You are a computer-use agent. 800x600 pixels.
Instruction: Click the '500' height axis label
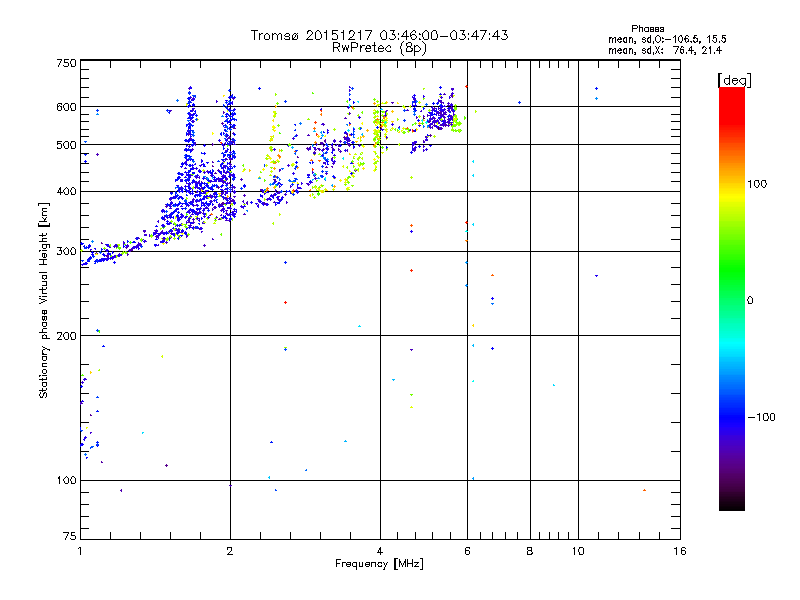coord(66,145)
